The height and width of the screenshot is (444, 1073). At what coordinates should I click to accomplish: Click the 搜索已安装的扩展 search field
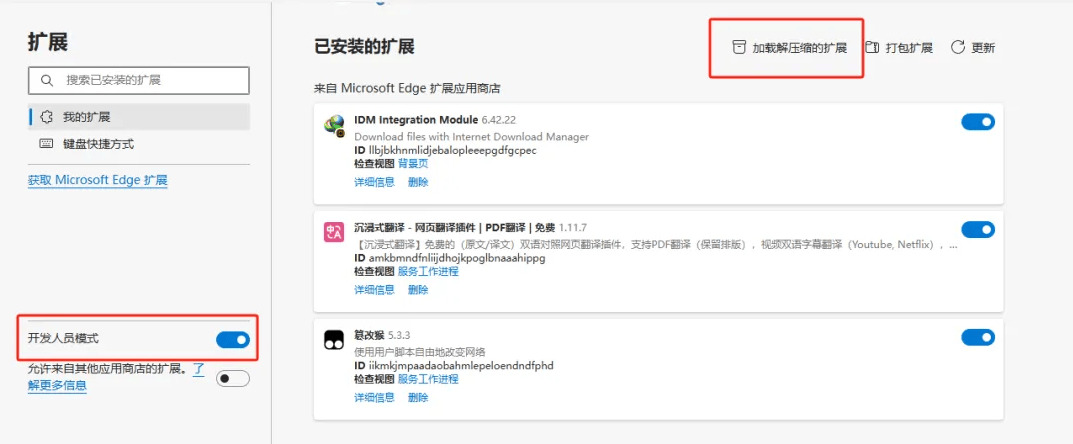[139, 81]
